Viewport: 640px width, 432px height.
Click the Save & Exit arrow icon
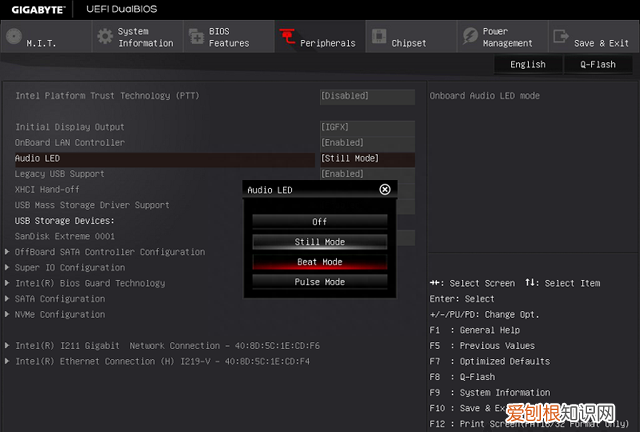[560, 37]
